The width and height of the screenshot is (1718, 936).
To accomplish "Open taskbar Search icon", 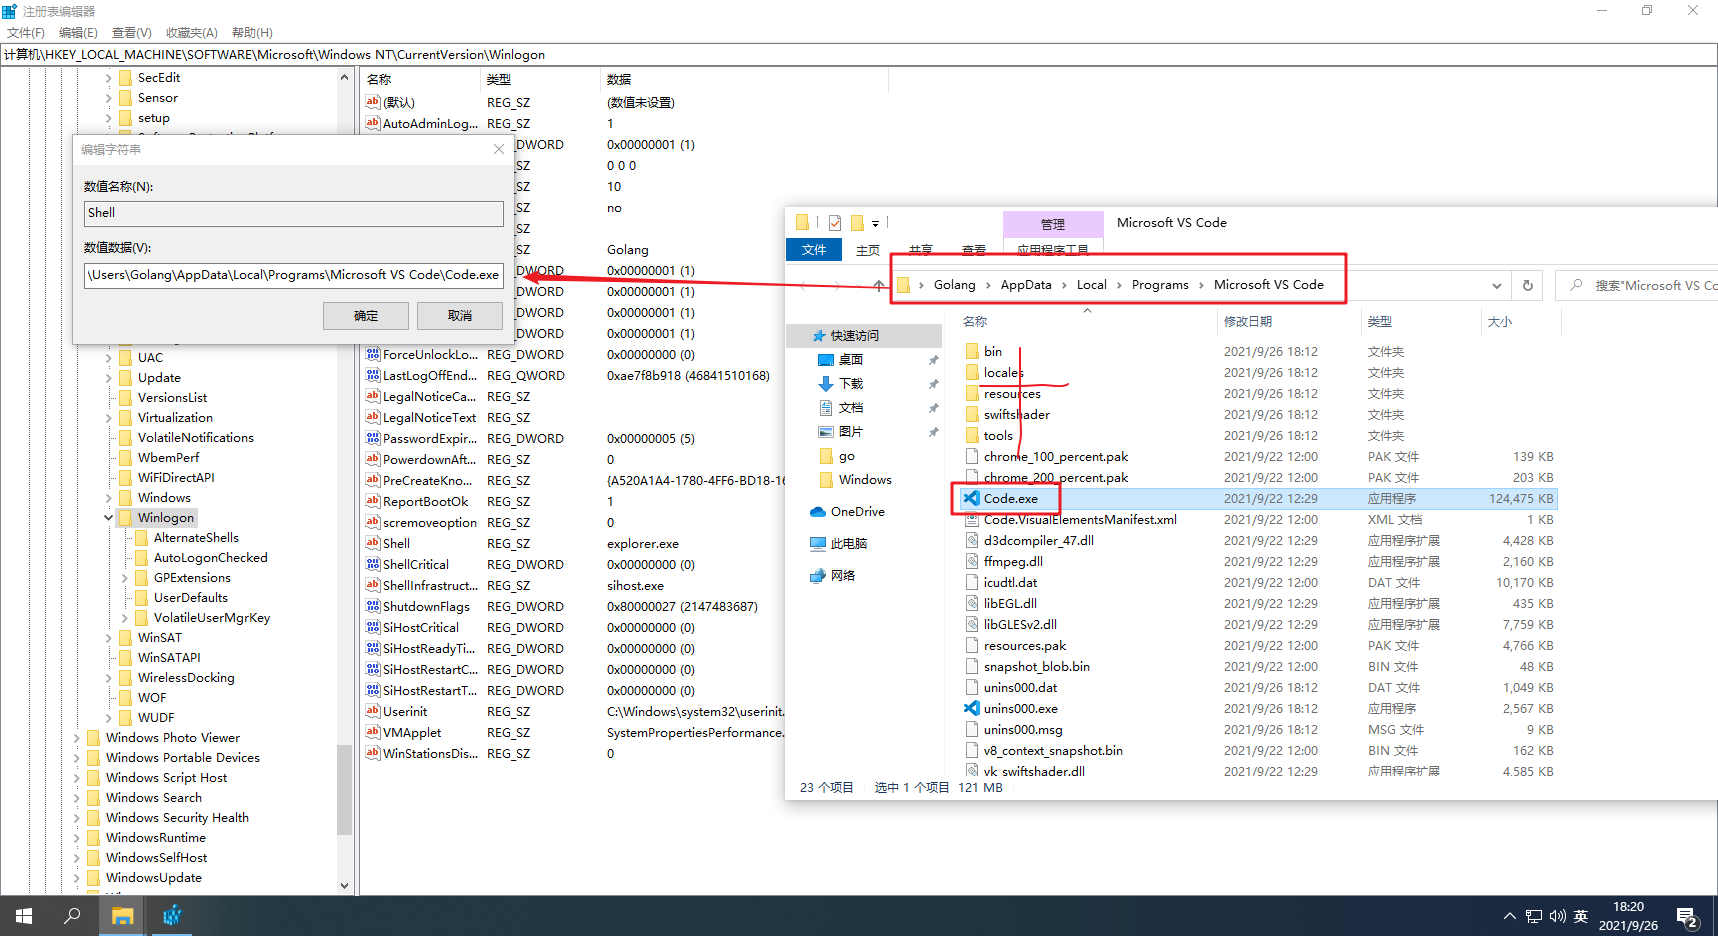I will [x=72, y=915].
